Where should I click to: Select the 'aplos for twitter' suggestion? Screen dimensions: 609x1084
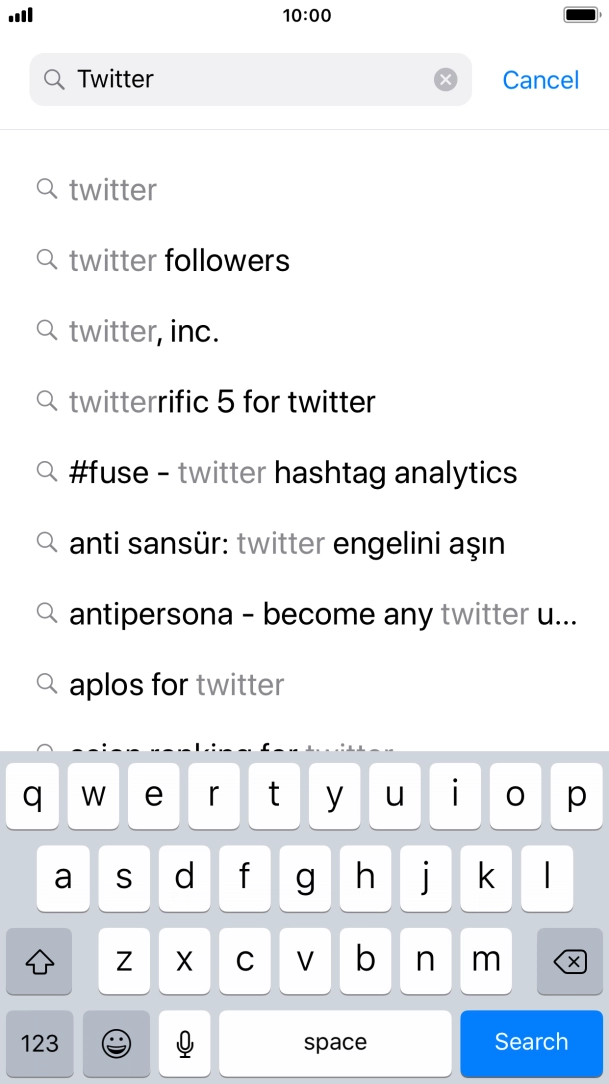point(176,684)
